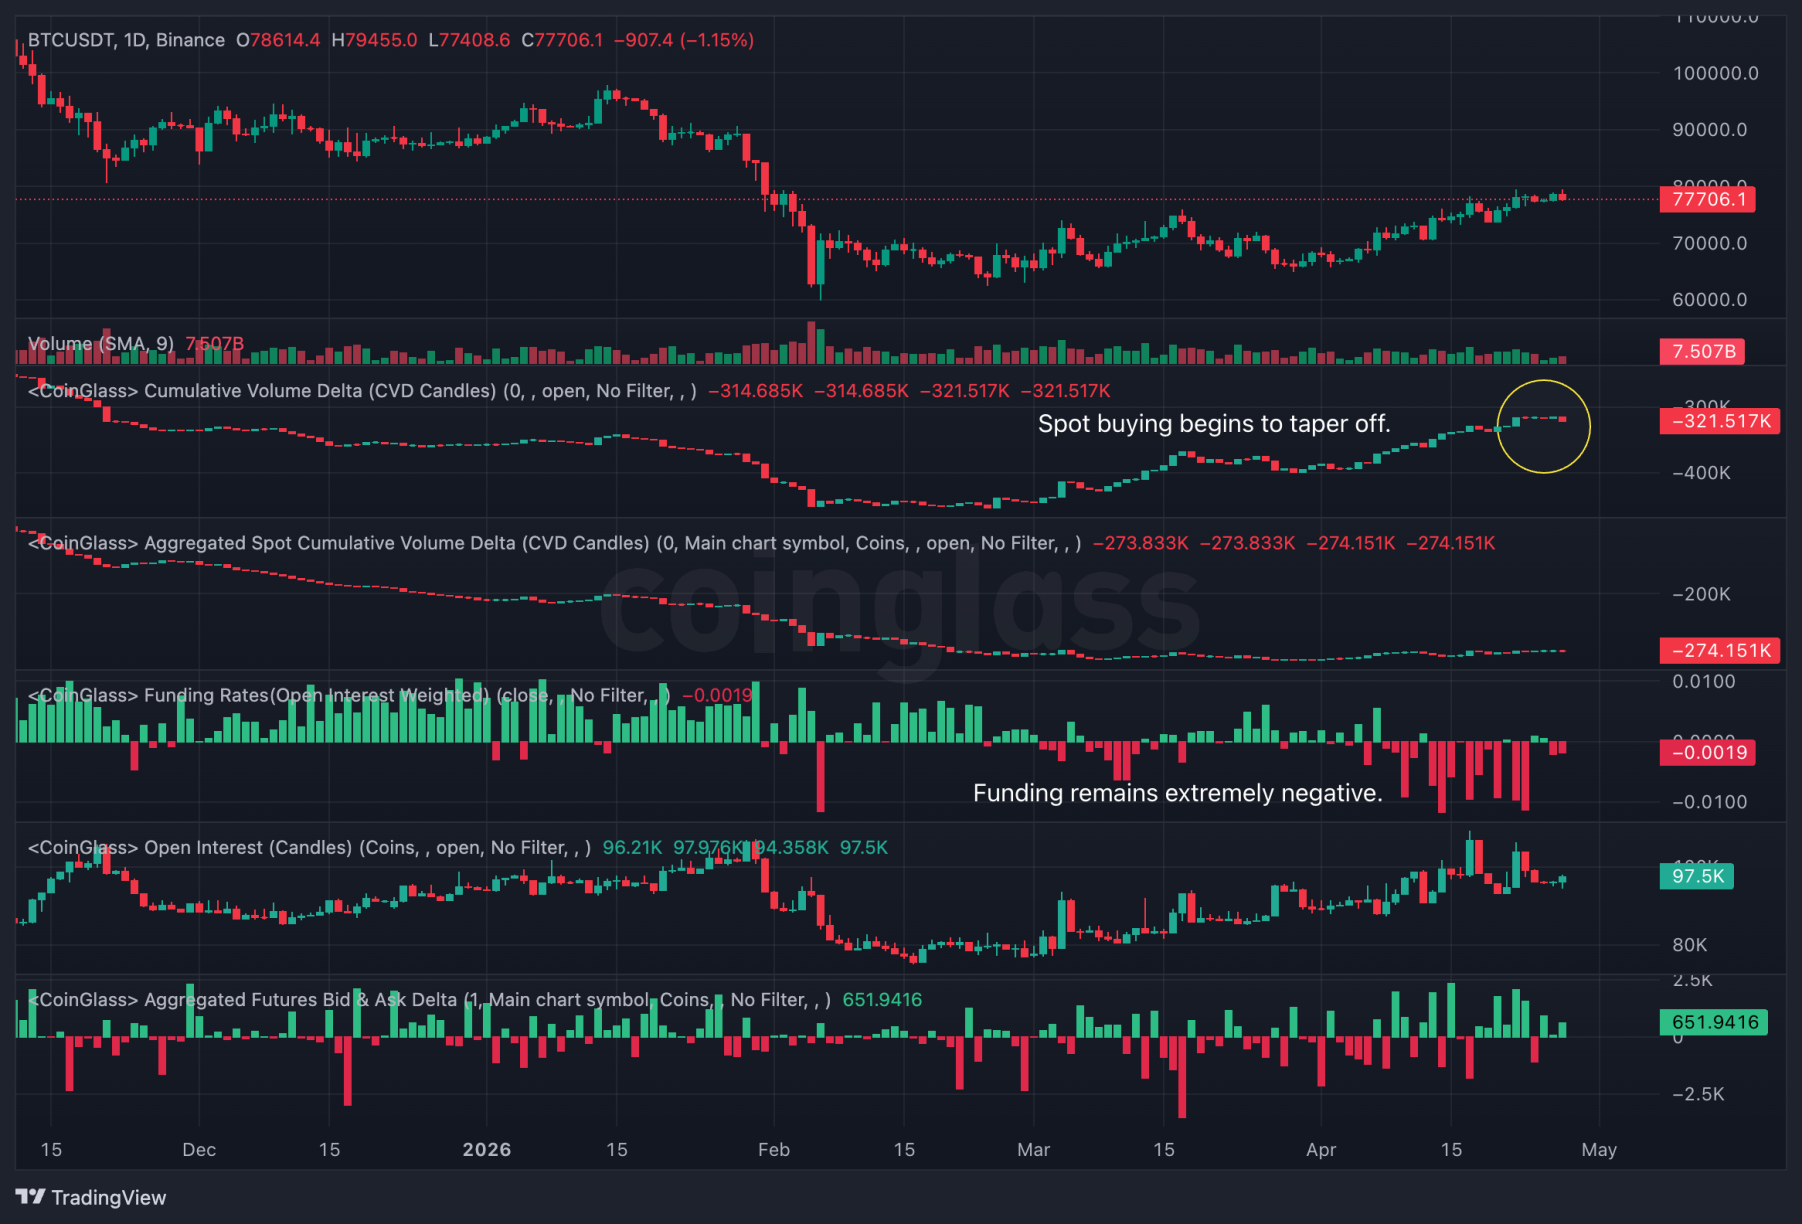Click the −0.0100 funding scale label
The image size is (1802, 1224).
(1710, 802)
